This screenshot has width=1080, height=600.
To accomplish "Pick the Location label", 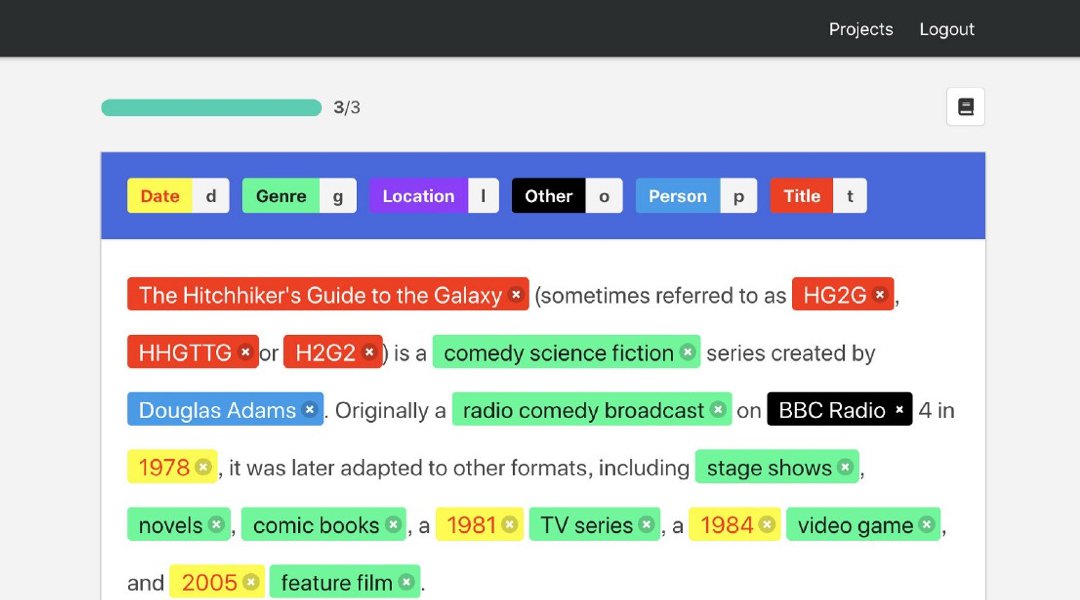I will [419, 196].
